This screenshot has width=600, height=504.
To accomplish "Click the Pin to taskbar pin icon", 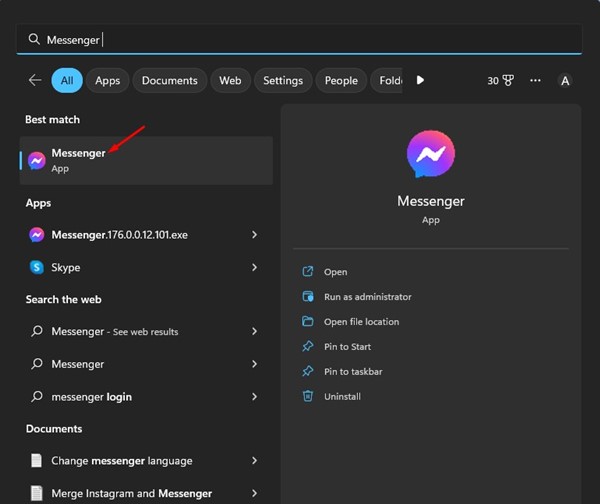I will [x=308, y=371].
